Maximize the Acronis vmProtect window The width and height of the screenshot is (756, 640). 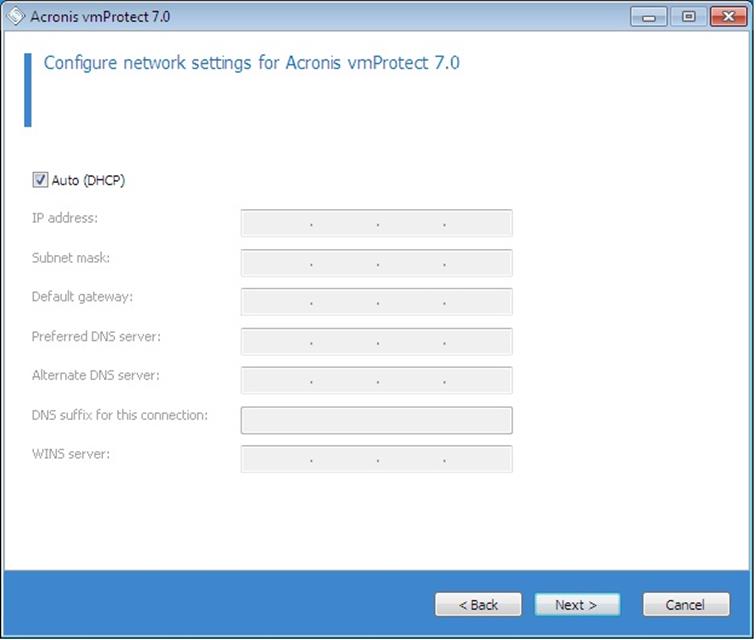(688, 17)
